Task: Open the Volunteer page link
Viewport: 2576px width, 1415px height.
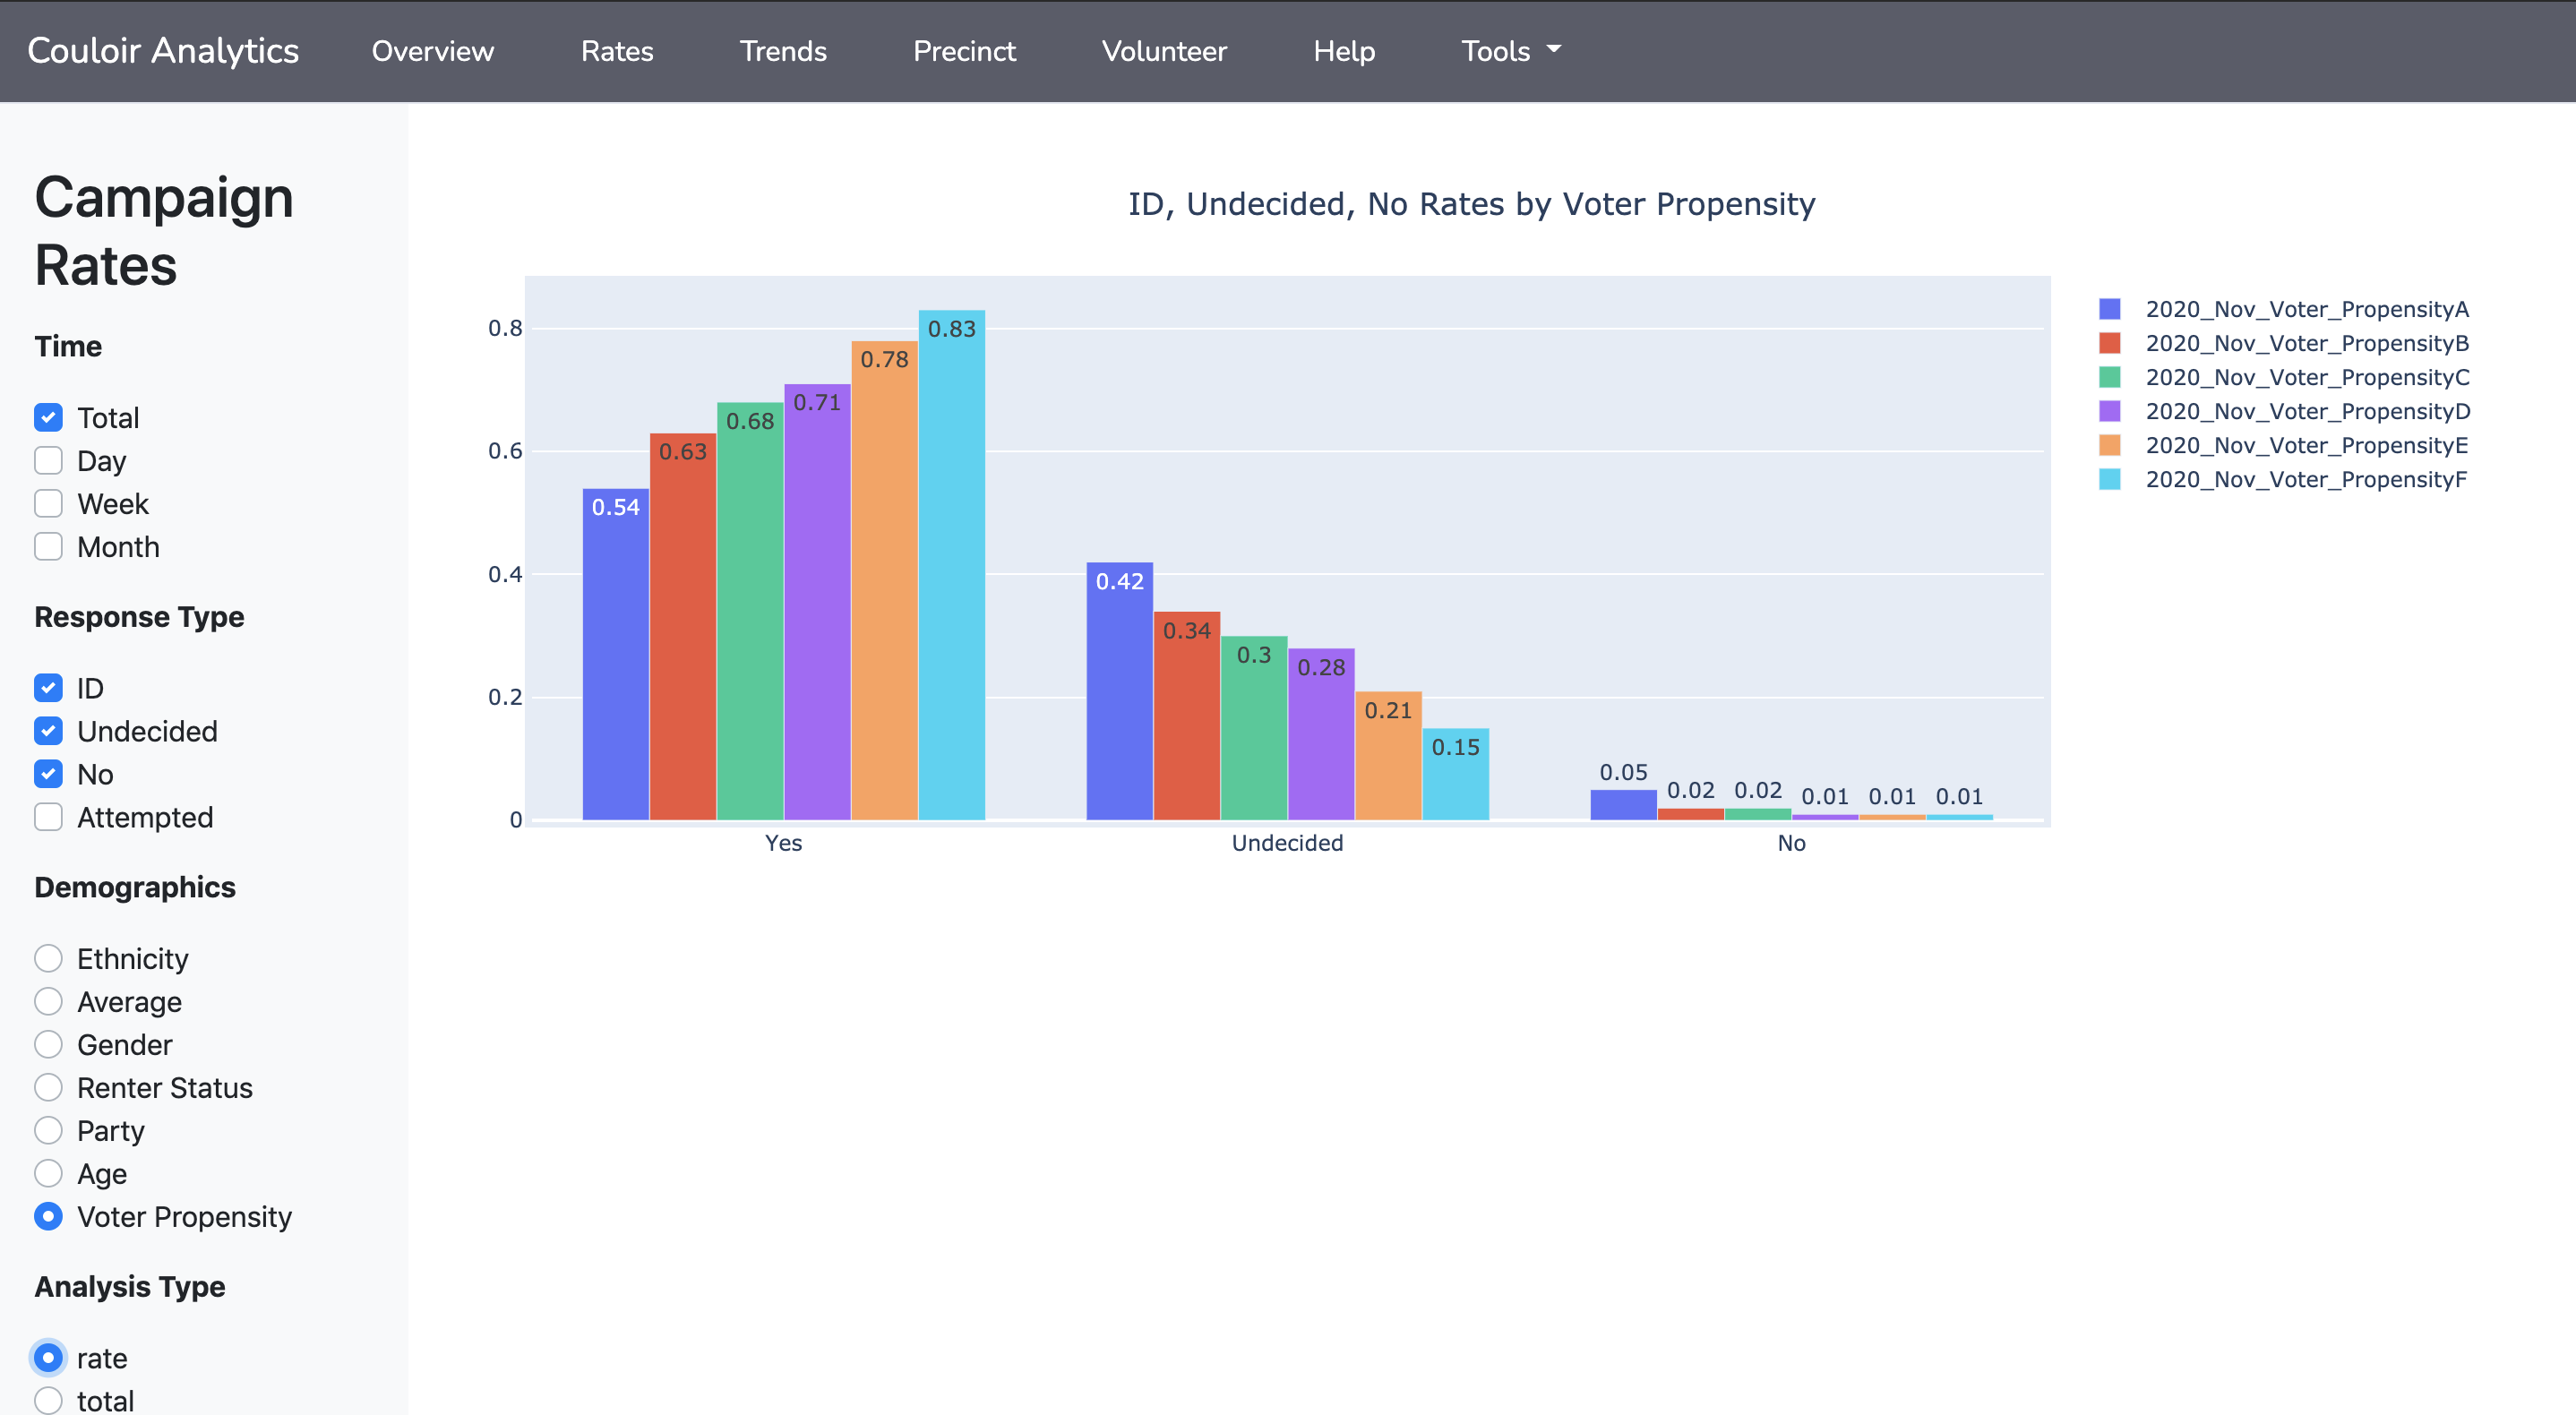Action: (1164, 51)
